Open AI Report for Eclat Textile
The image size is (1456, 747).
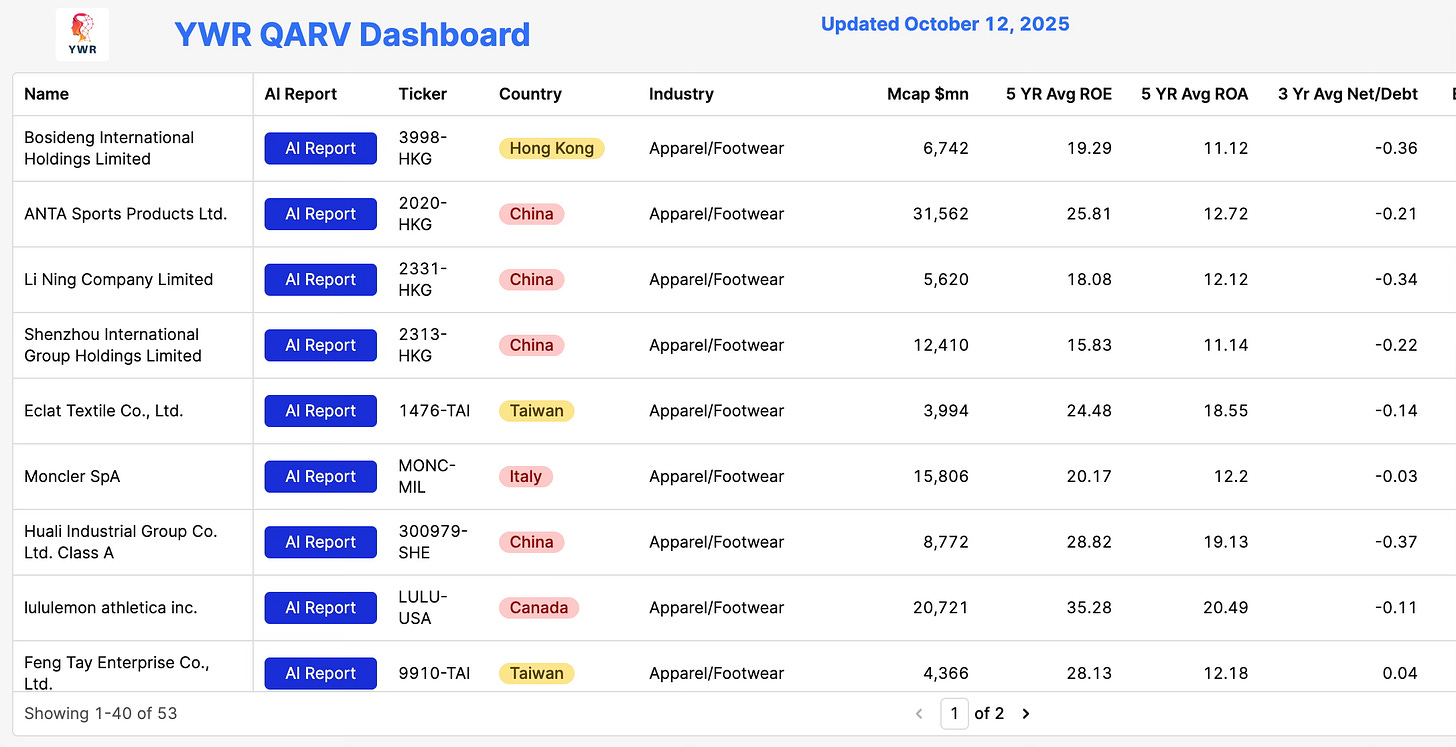pyautogui.click(x=320, y=411)
